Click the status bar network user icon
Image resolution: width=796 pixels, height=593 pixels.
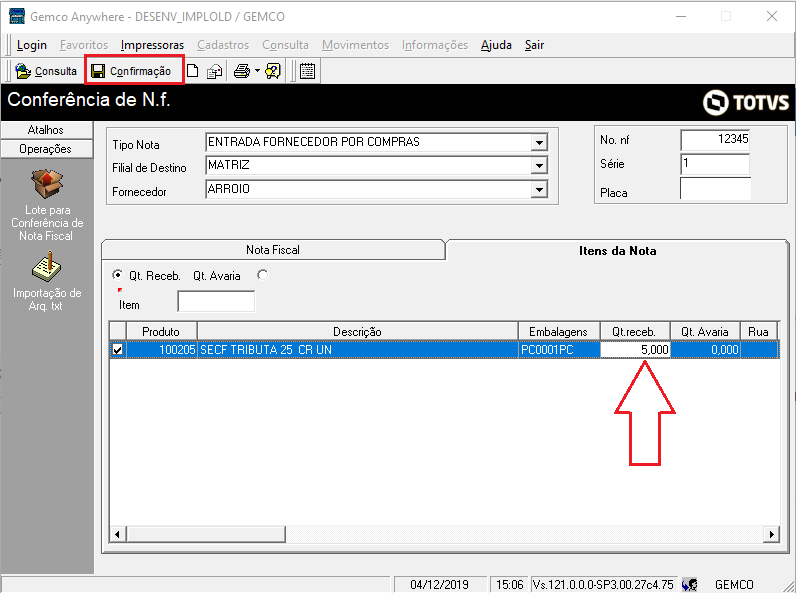[x=689, y=585]
